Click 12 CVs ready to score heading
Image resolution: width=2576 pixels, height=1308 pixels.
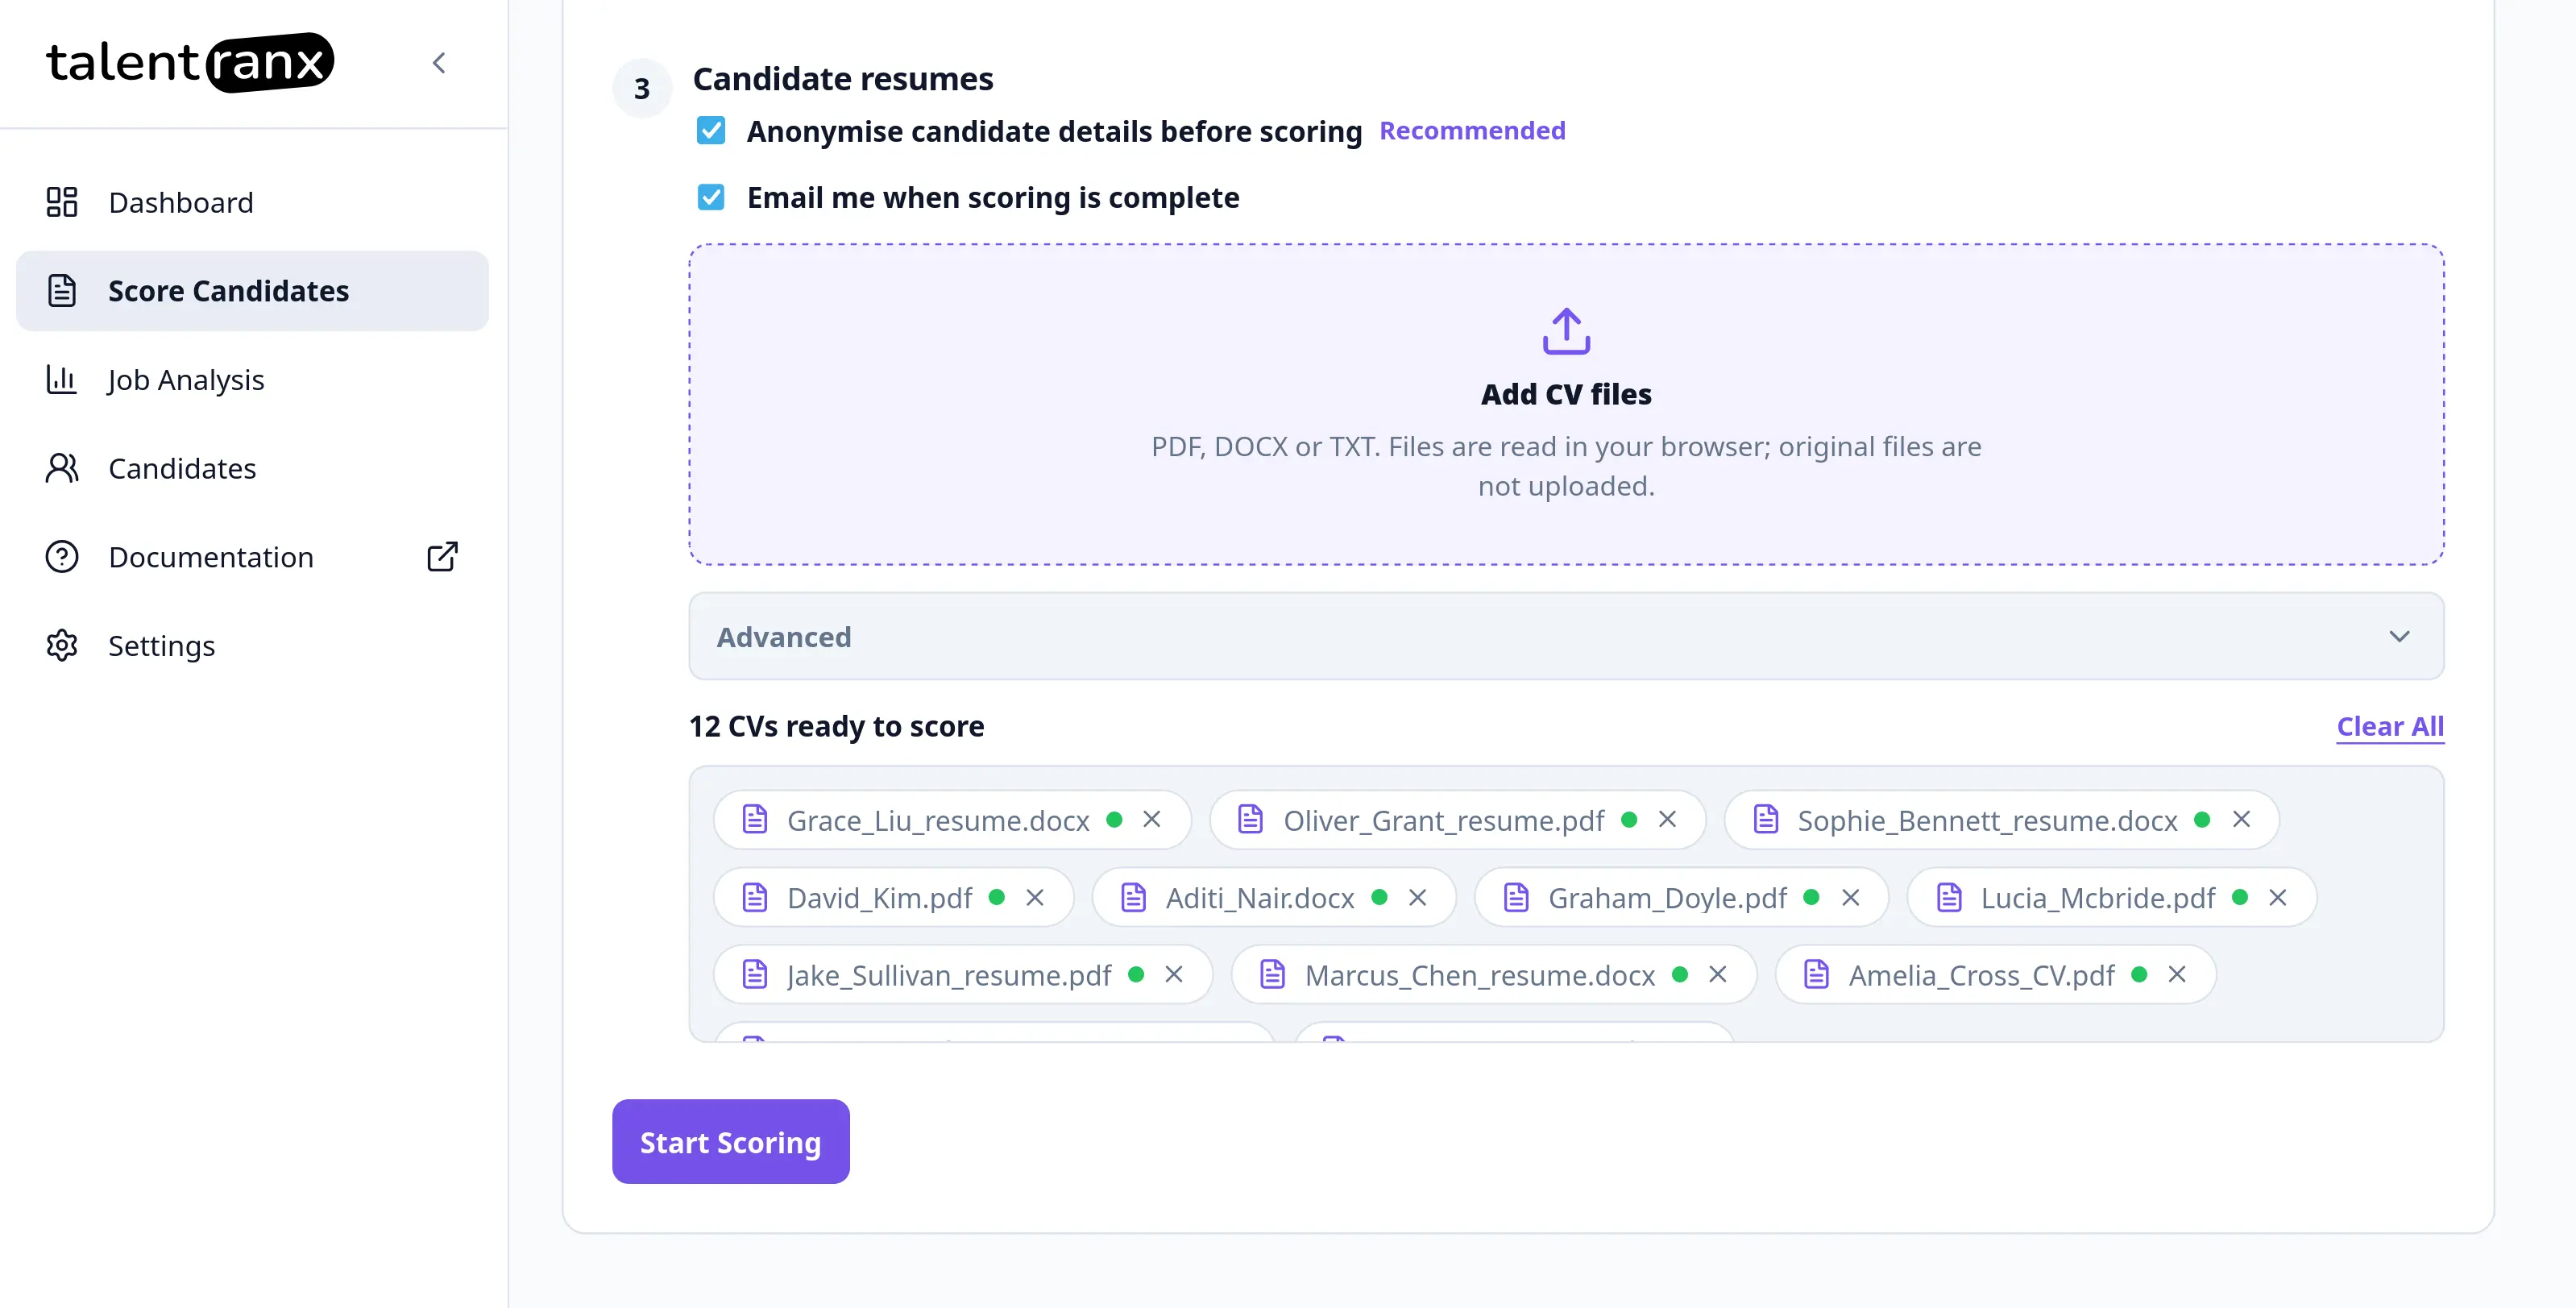coord(836,726)
